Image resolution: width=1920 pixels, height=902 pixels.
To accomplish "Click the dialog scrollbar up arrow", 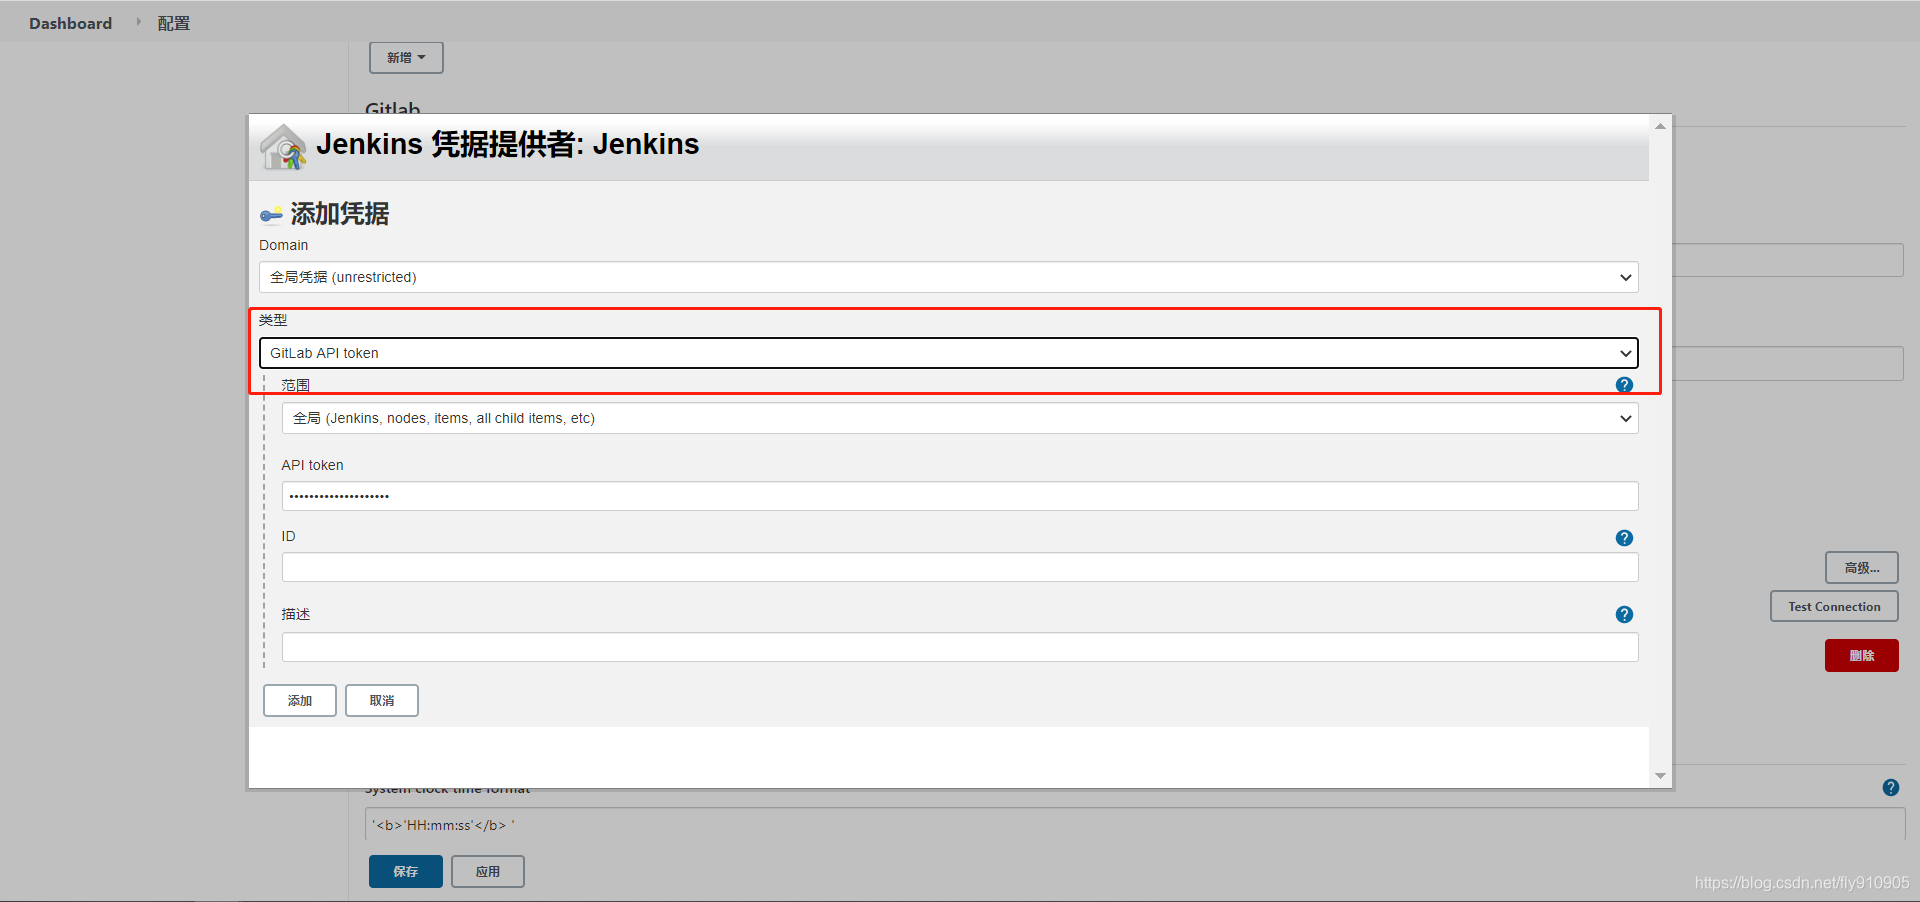I will coord(1660,126).
